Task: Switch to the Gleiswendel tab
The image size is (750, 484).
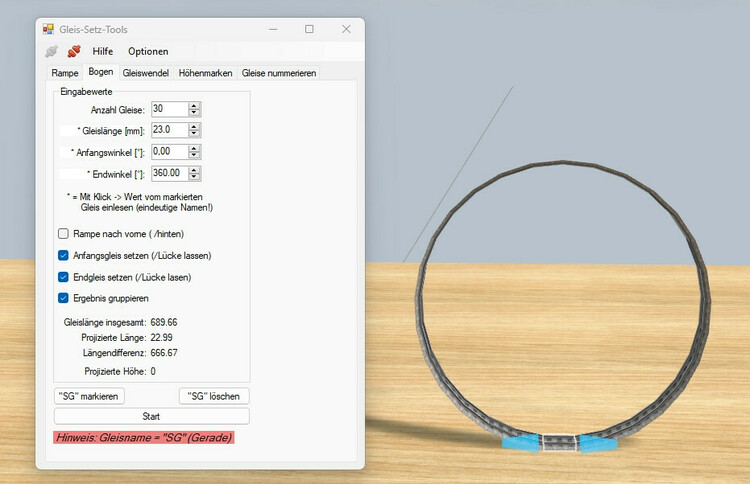Action: point(146,73)
